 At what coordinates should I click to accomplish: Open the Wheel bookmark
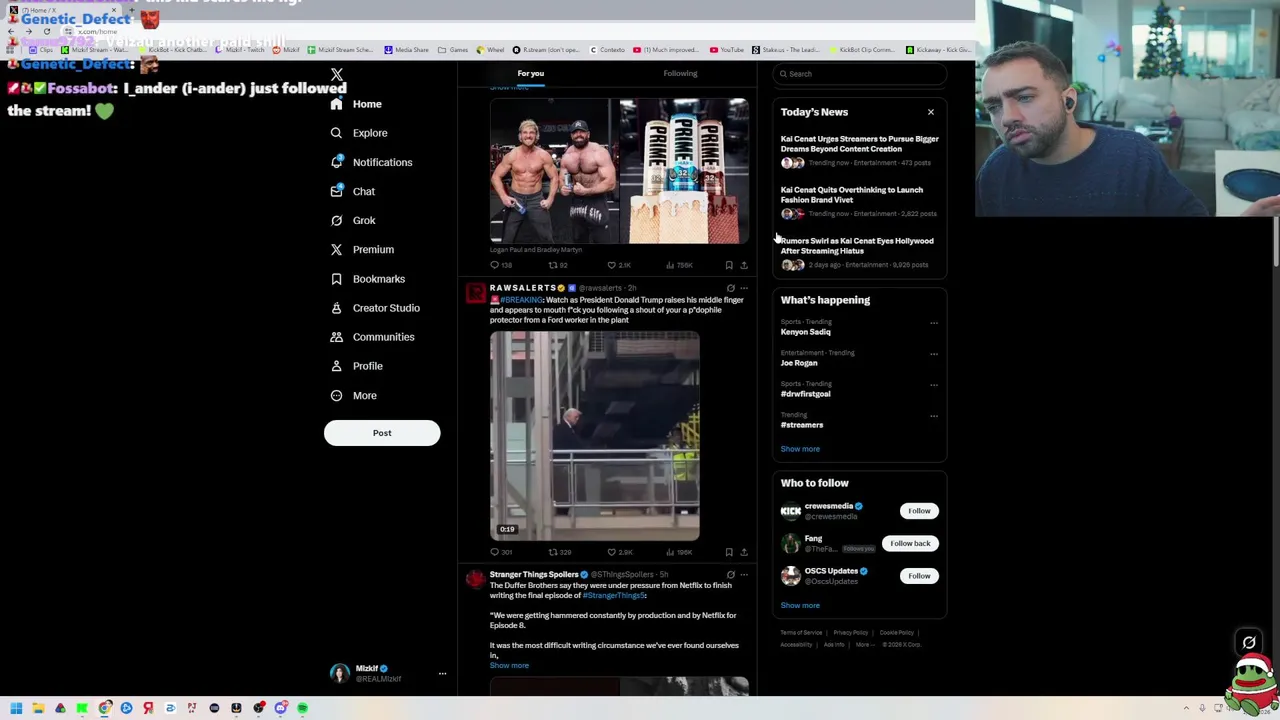tap(491, 50)
